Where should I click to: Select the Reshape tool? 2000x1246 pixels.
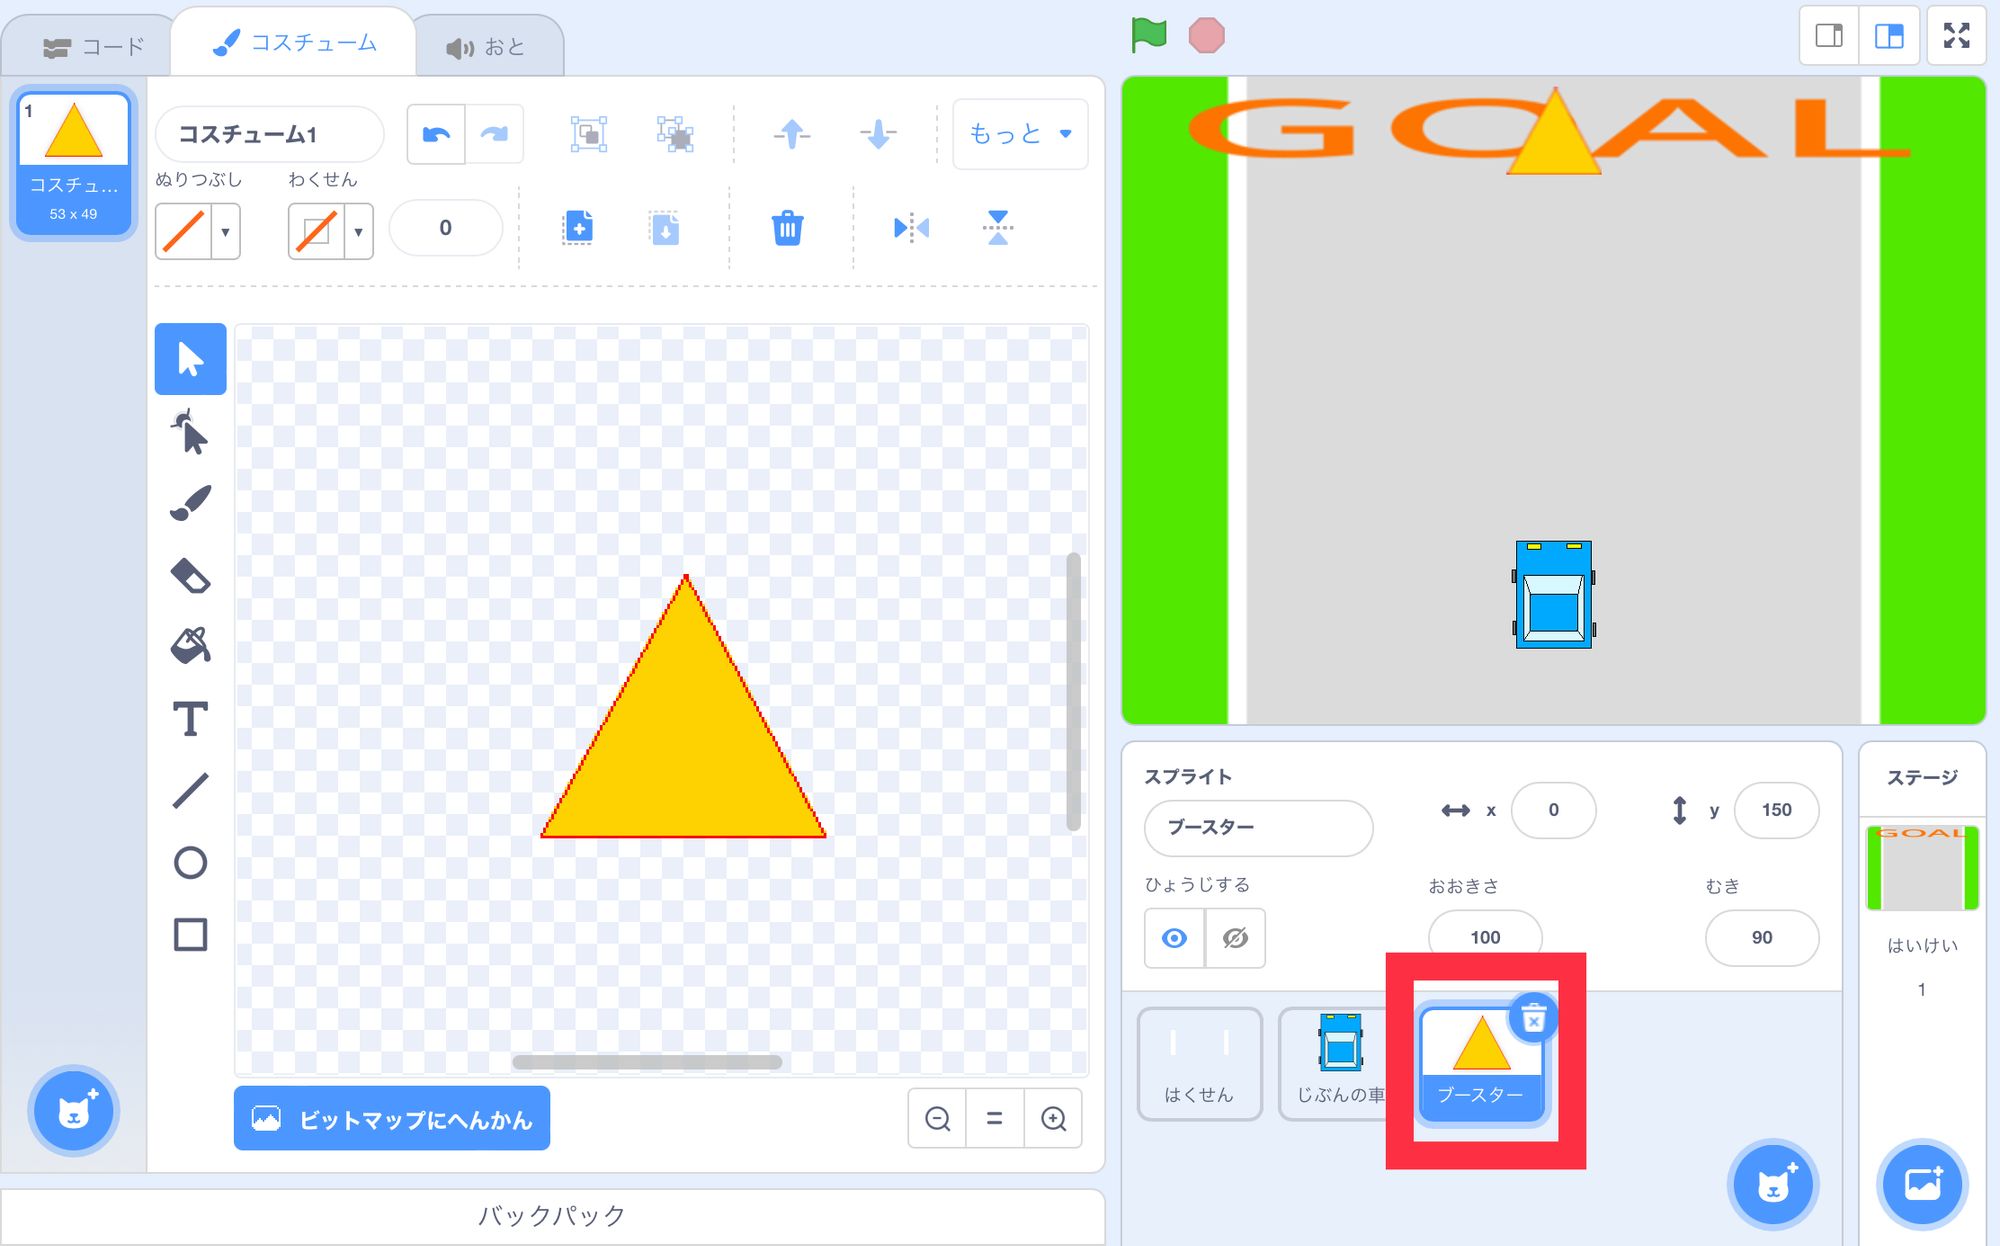click(x=190, y=432)
